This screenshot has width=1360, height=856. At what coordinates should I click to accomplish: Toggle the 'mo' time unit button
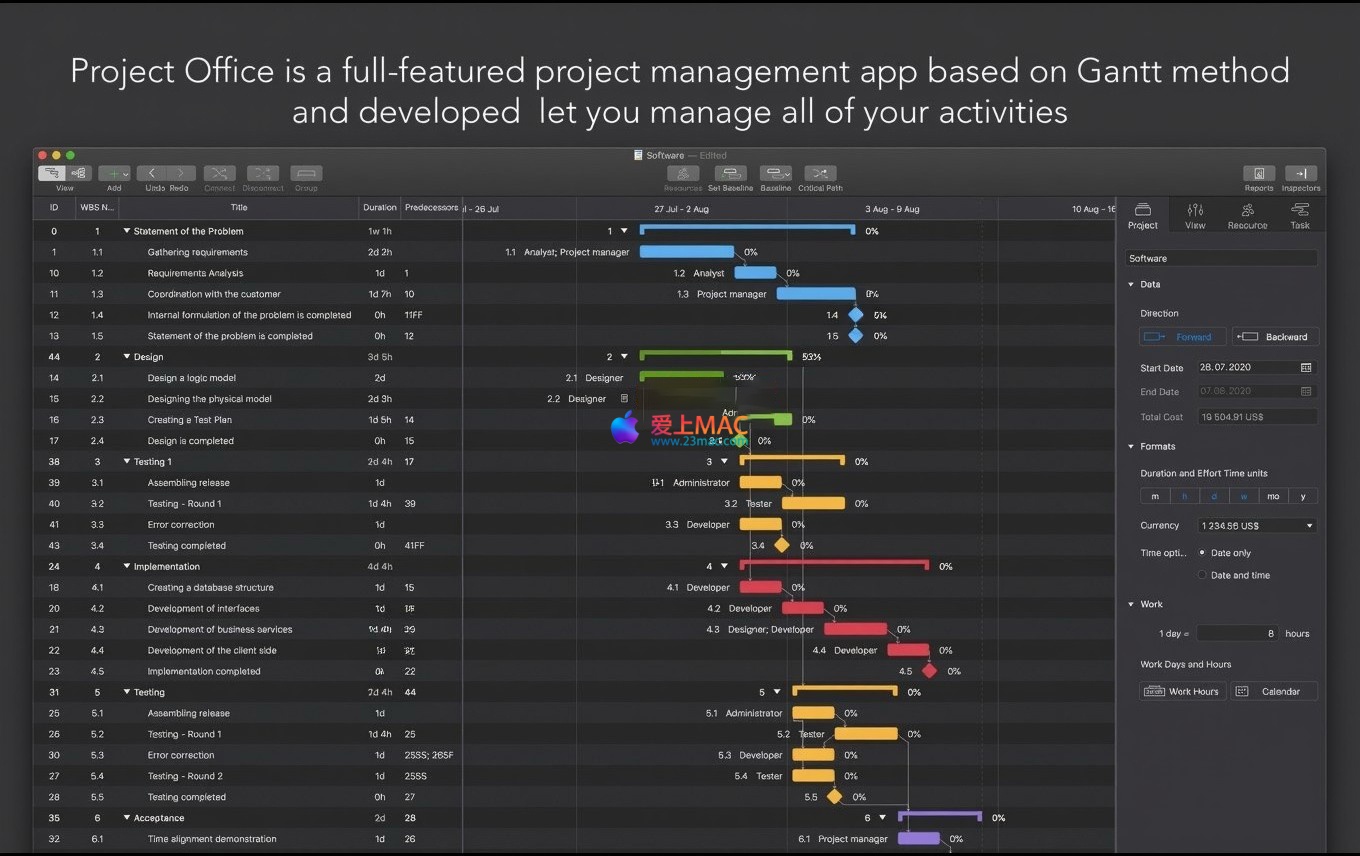[x=1273, y=496]
